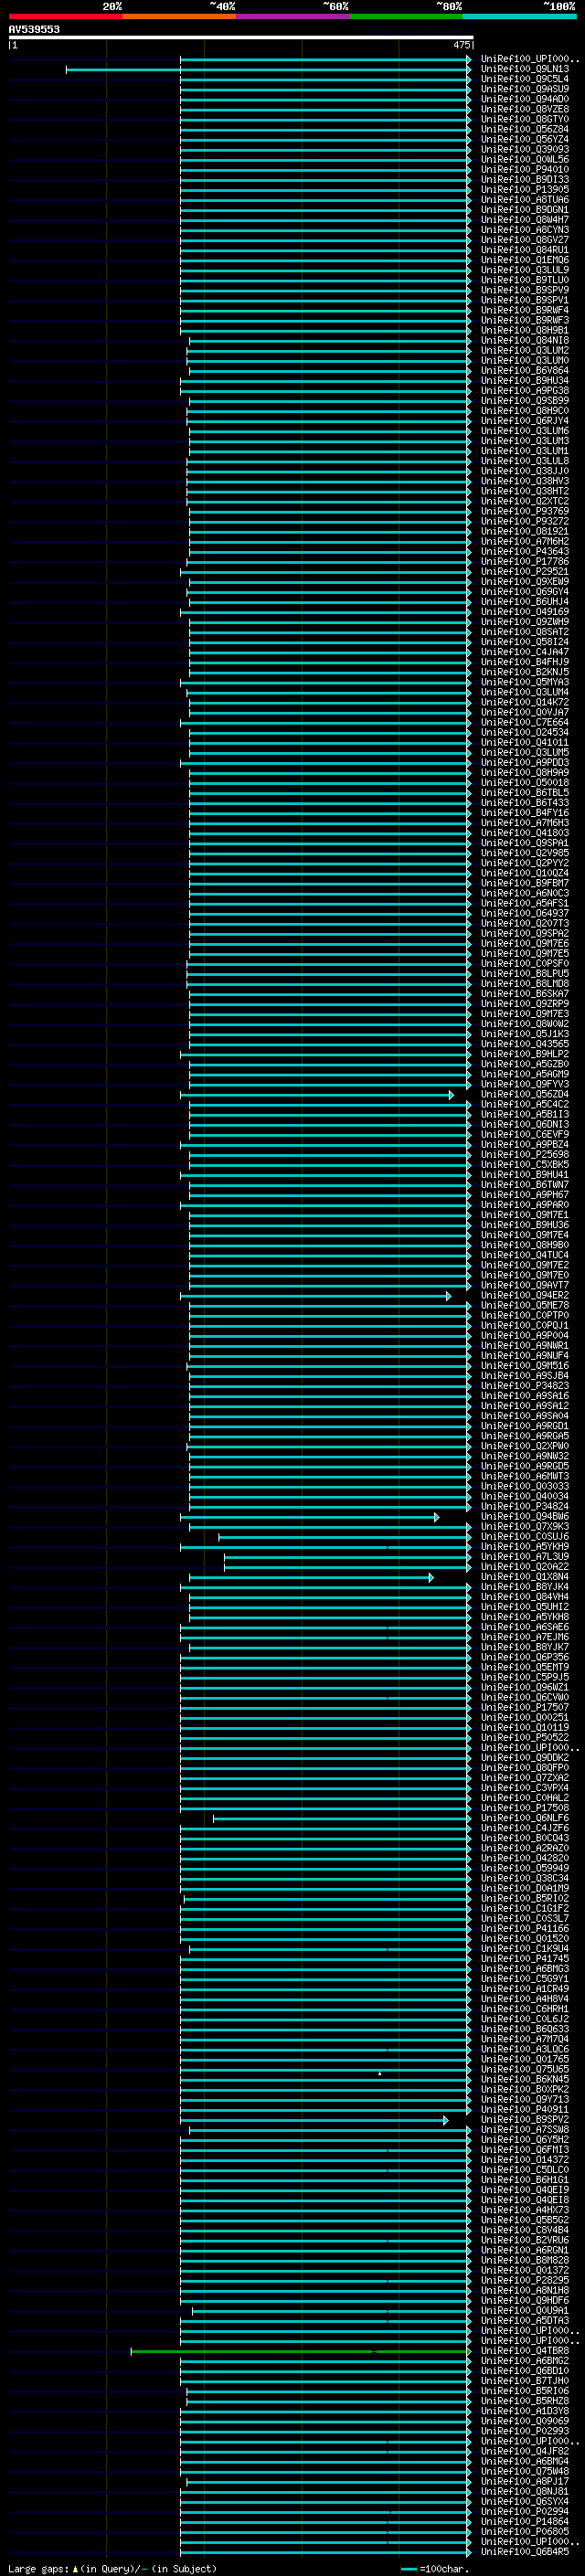Screen dimensions: 585x2576
Task: Select the query name AV539553
Action: 34,29
